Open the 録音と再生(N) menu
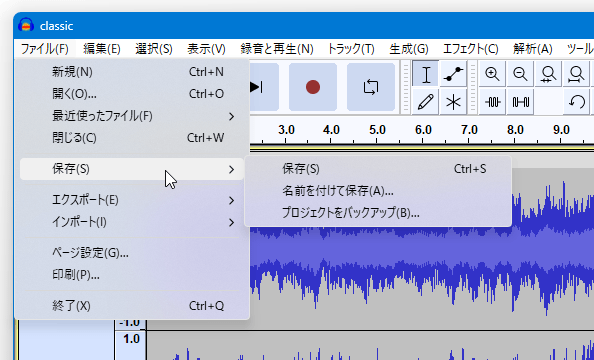Image resolution: width=594 pixels, height=360 pixels. pos(277,49)
